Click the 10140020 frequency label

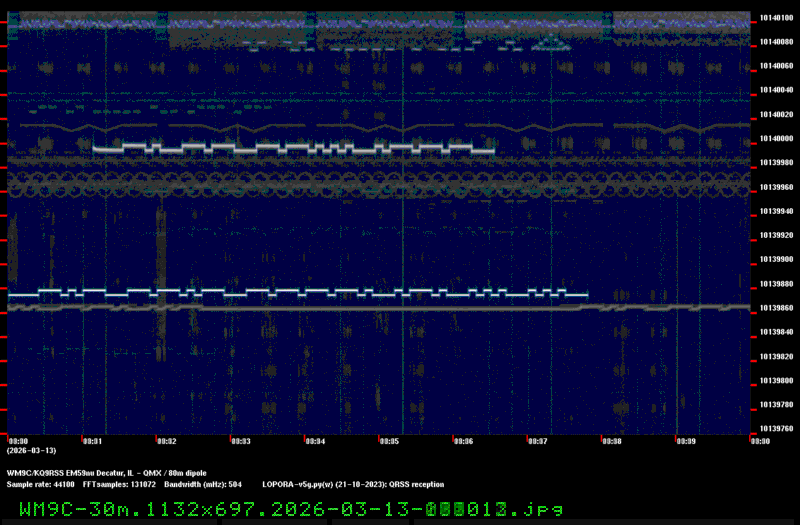[776, 114]
